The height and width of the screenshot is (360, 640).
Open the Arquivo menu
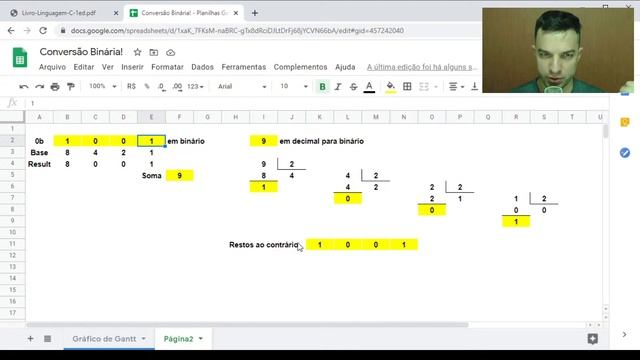pos(52,67)
